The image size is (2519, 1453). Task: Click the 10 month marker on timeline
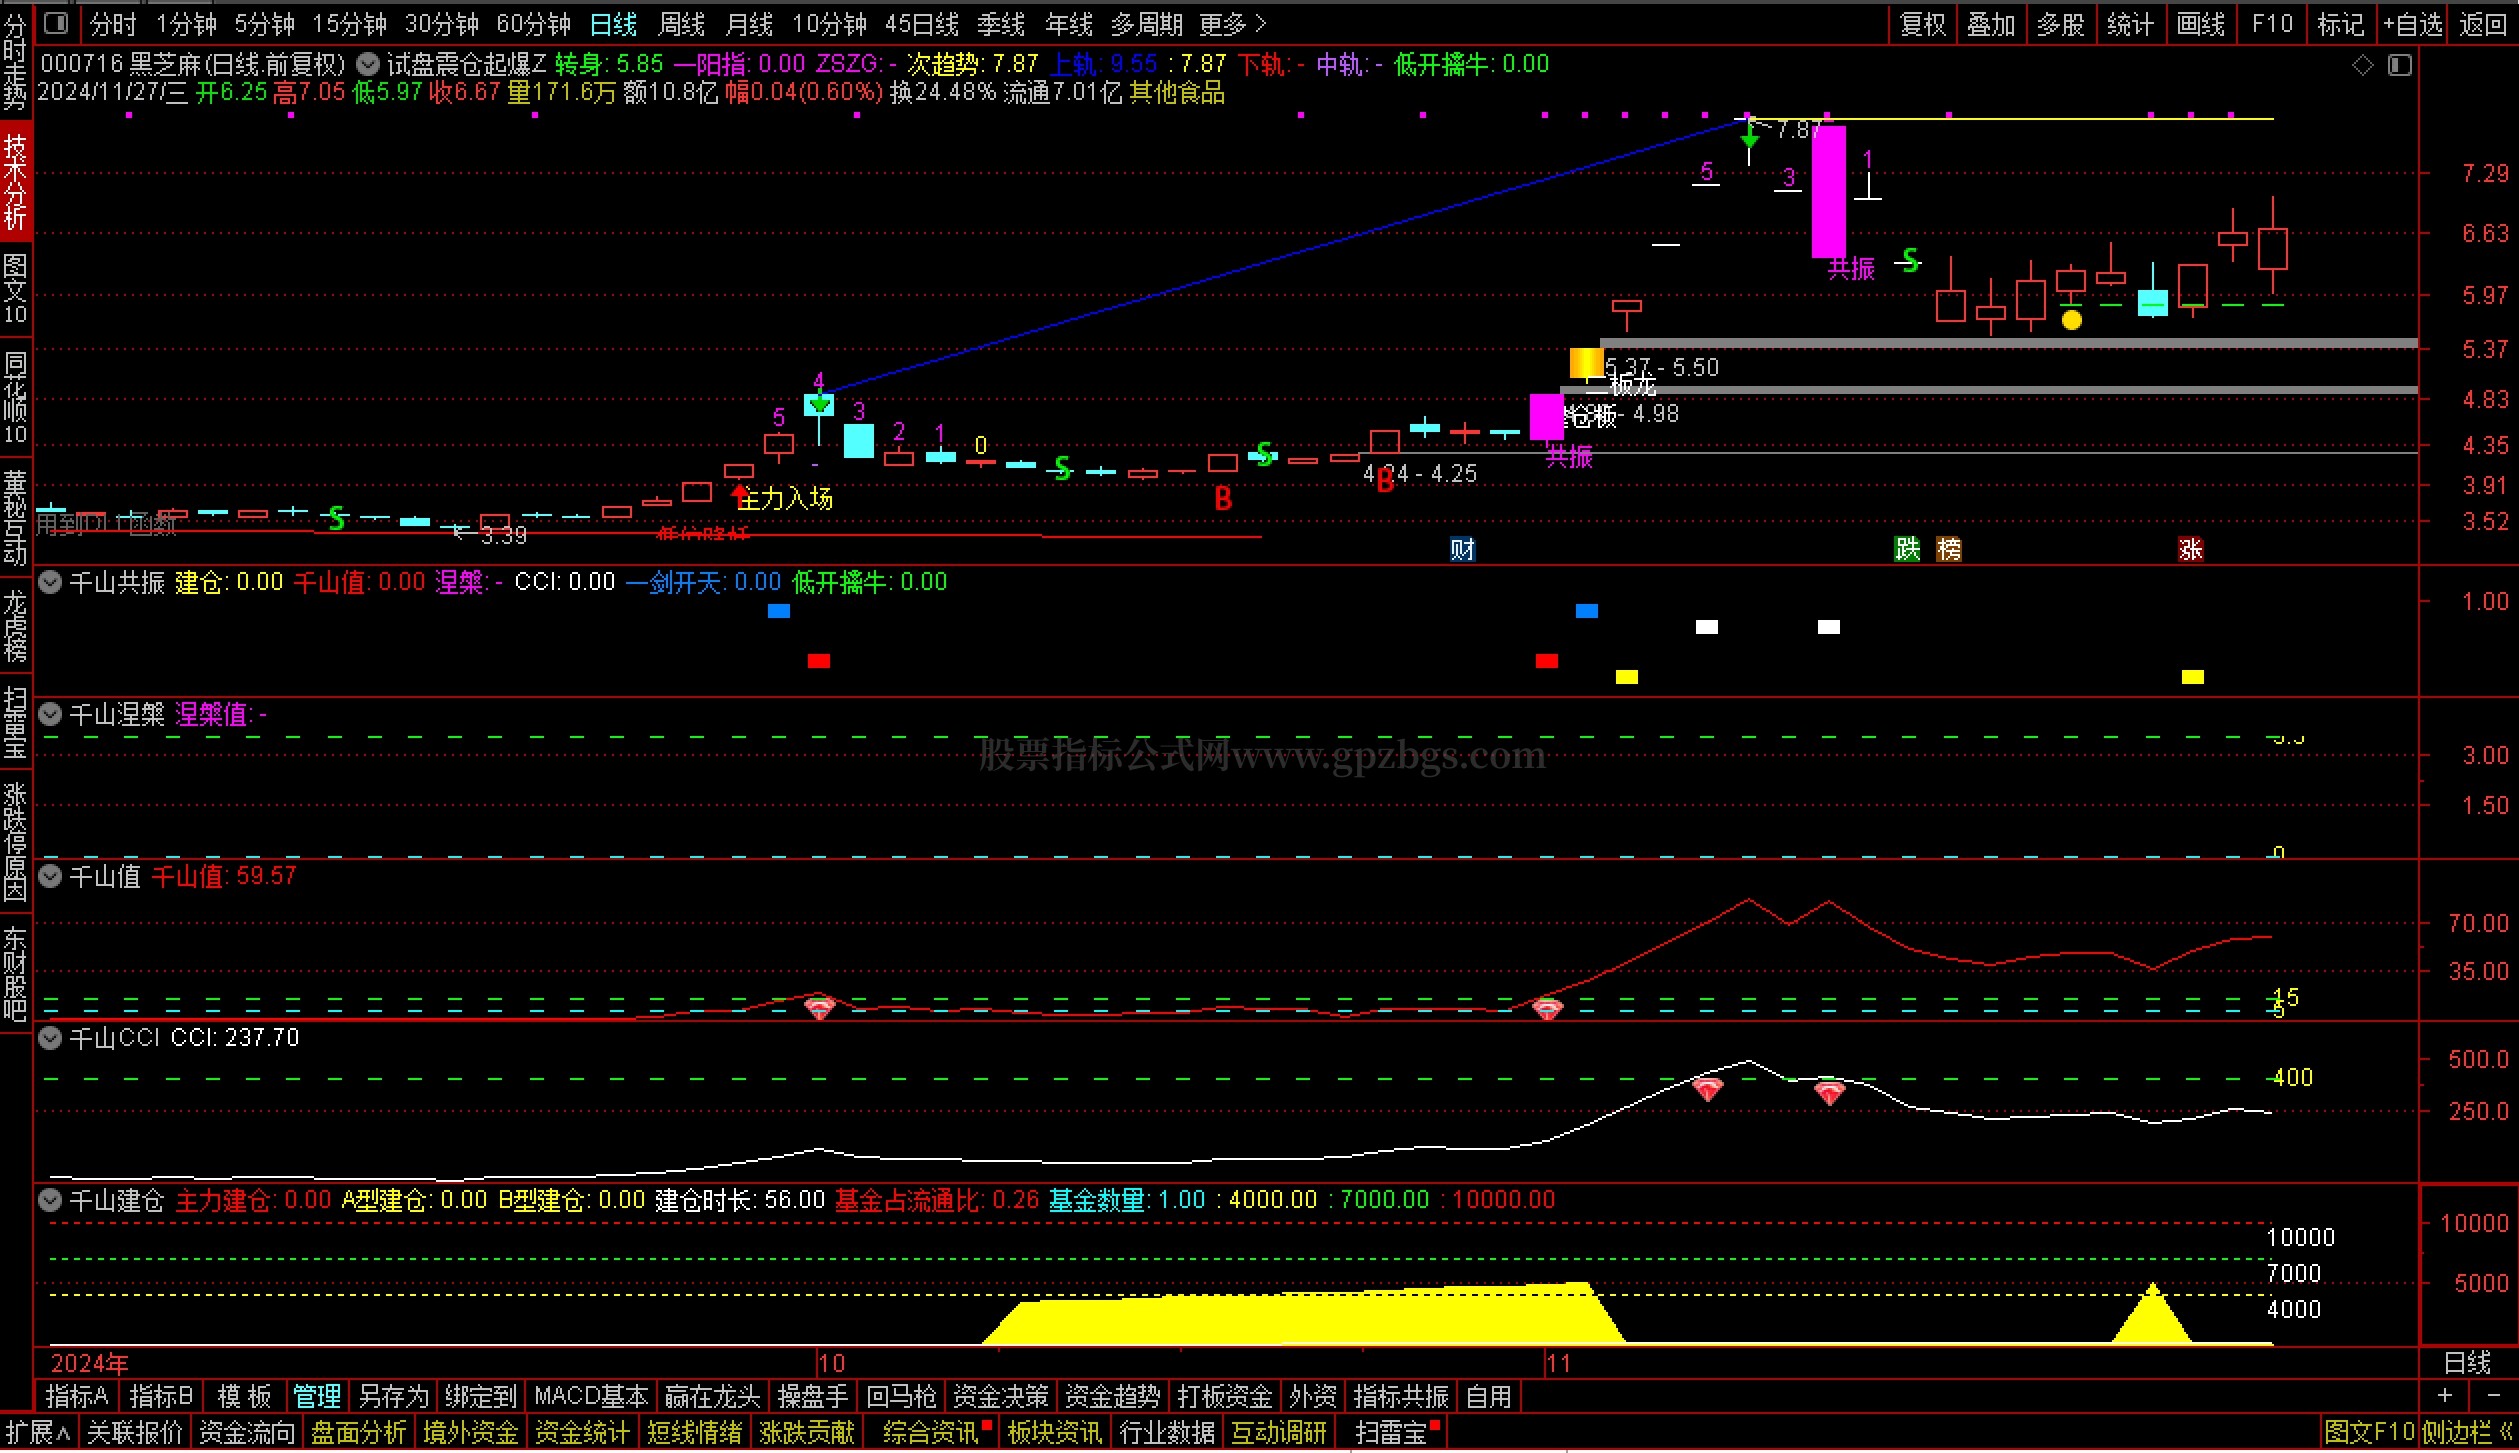pos(831,1362)
